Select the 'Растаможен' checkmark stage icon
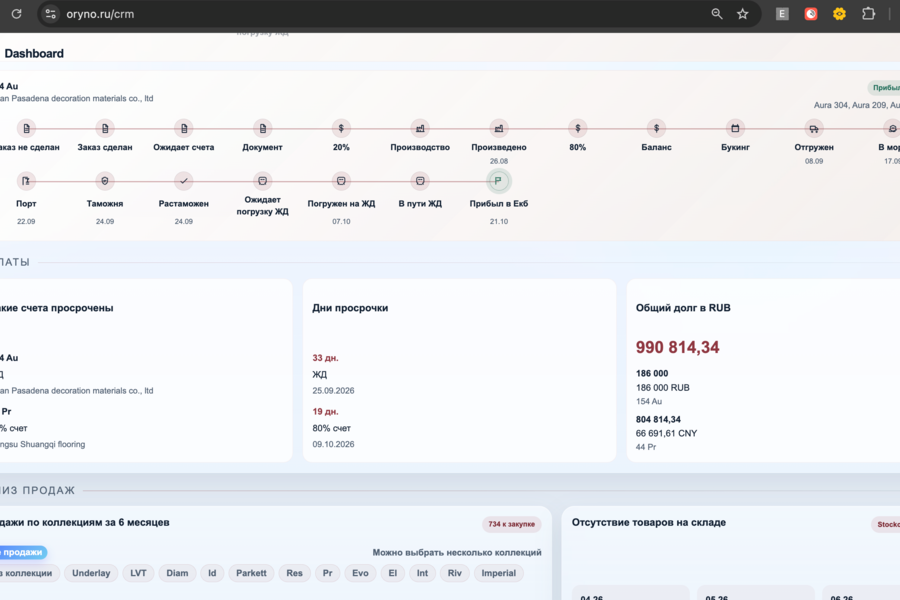900x600 pixels. [184, 181]
